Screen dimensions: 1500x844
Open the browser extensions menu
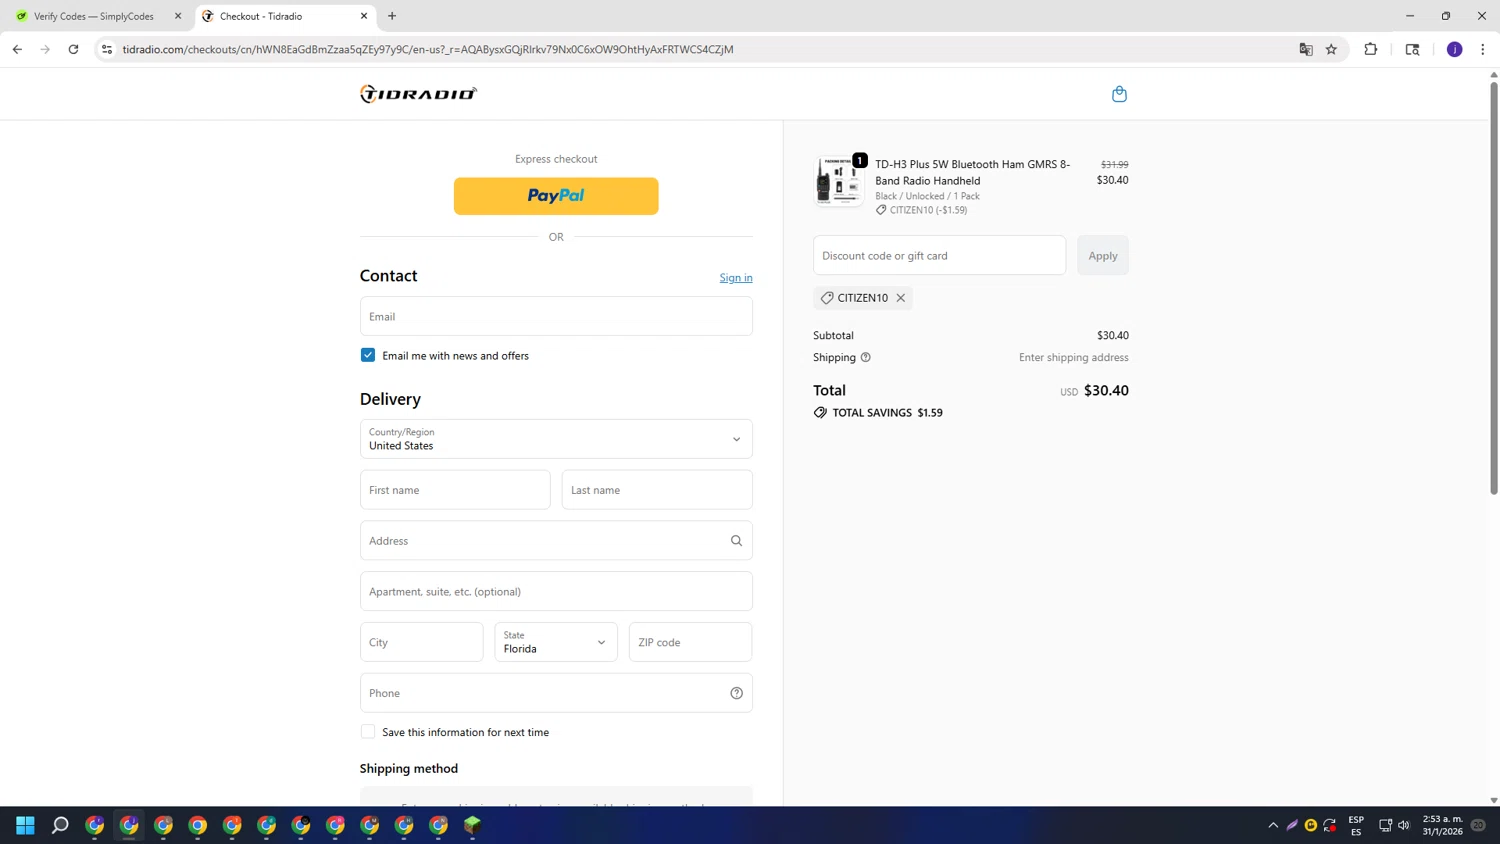(1371, 49)
